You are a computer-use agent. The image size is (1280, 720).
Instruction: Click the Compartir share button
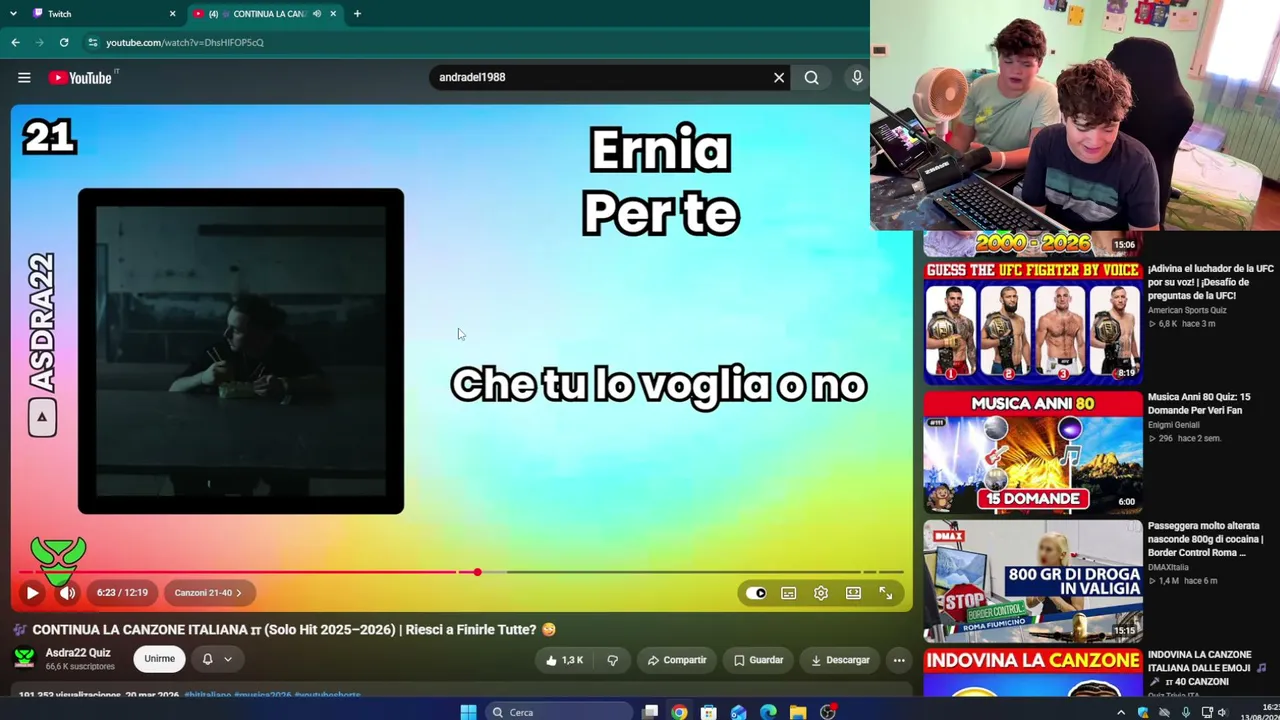[677, 660]
